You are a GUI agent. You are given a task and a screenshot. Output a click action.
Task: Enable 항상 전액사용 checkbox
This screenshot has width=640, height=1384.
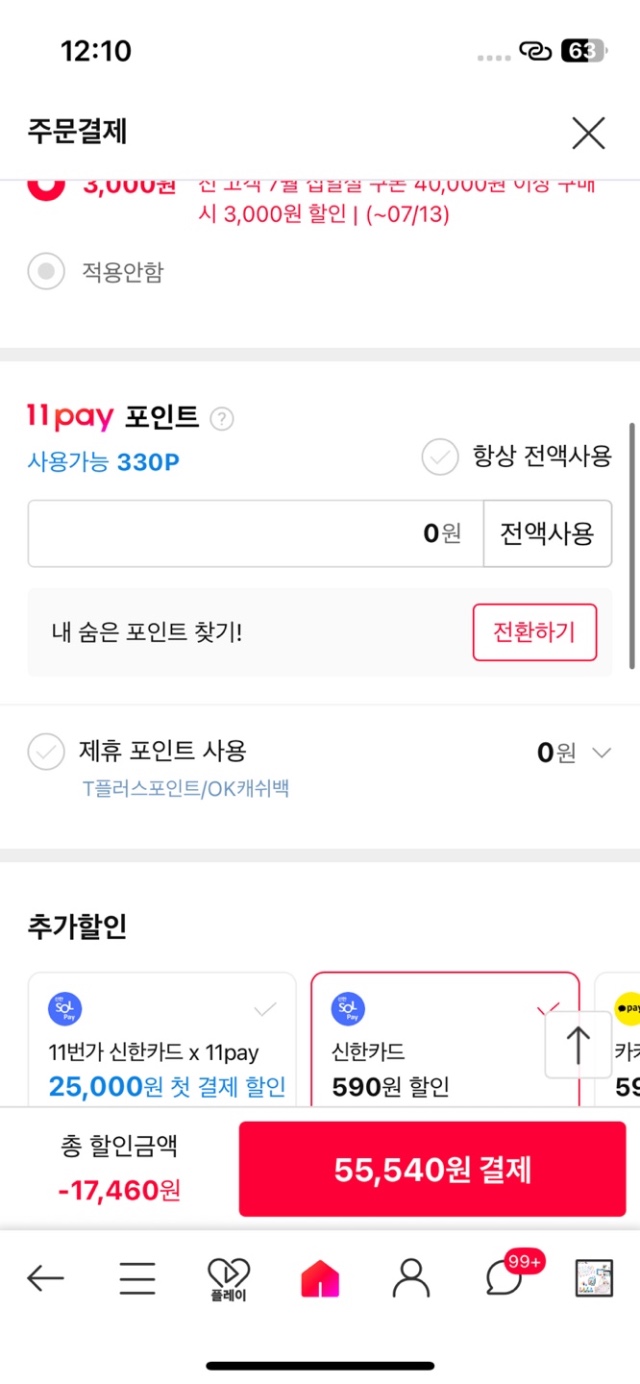click(x=439, y=458)
